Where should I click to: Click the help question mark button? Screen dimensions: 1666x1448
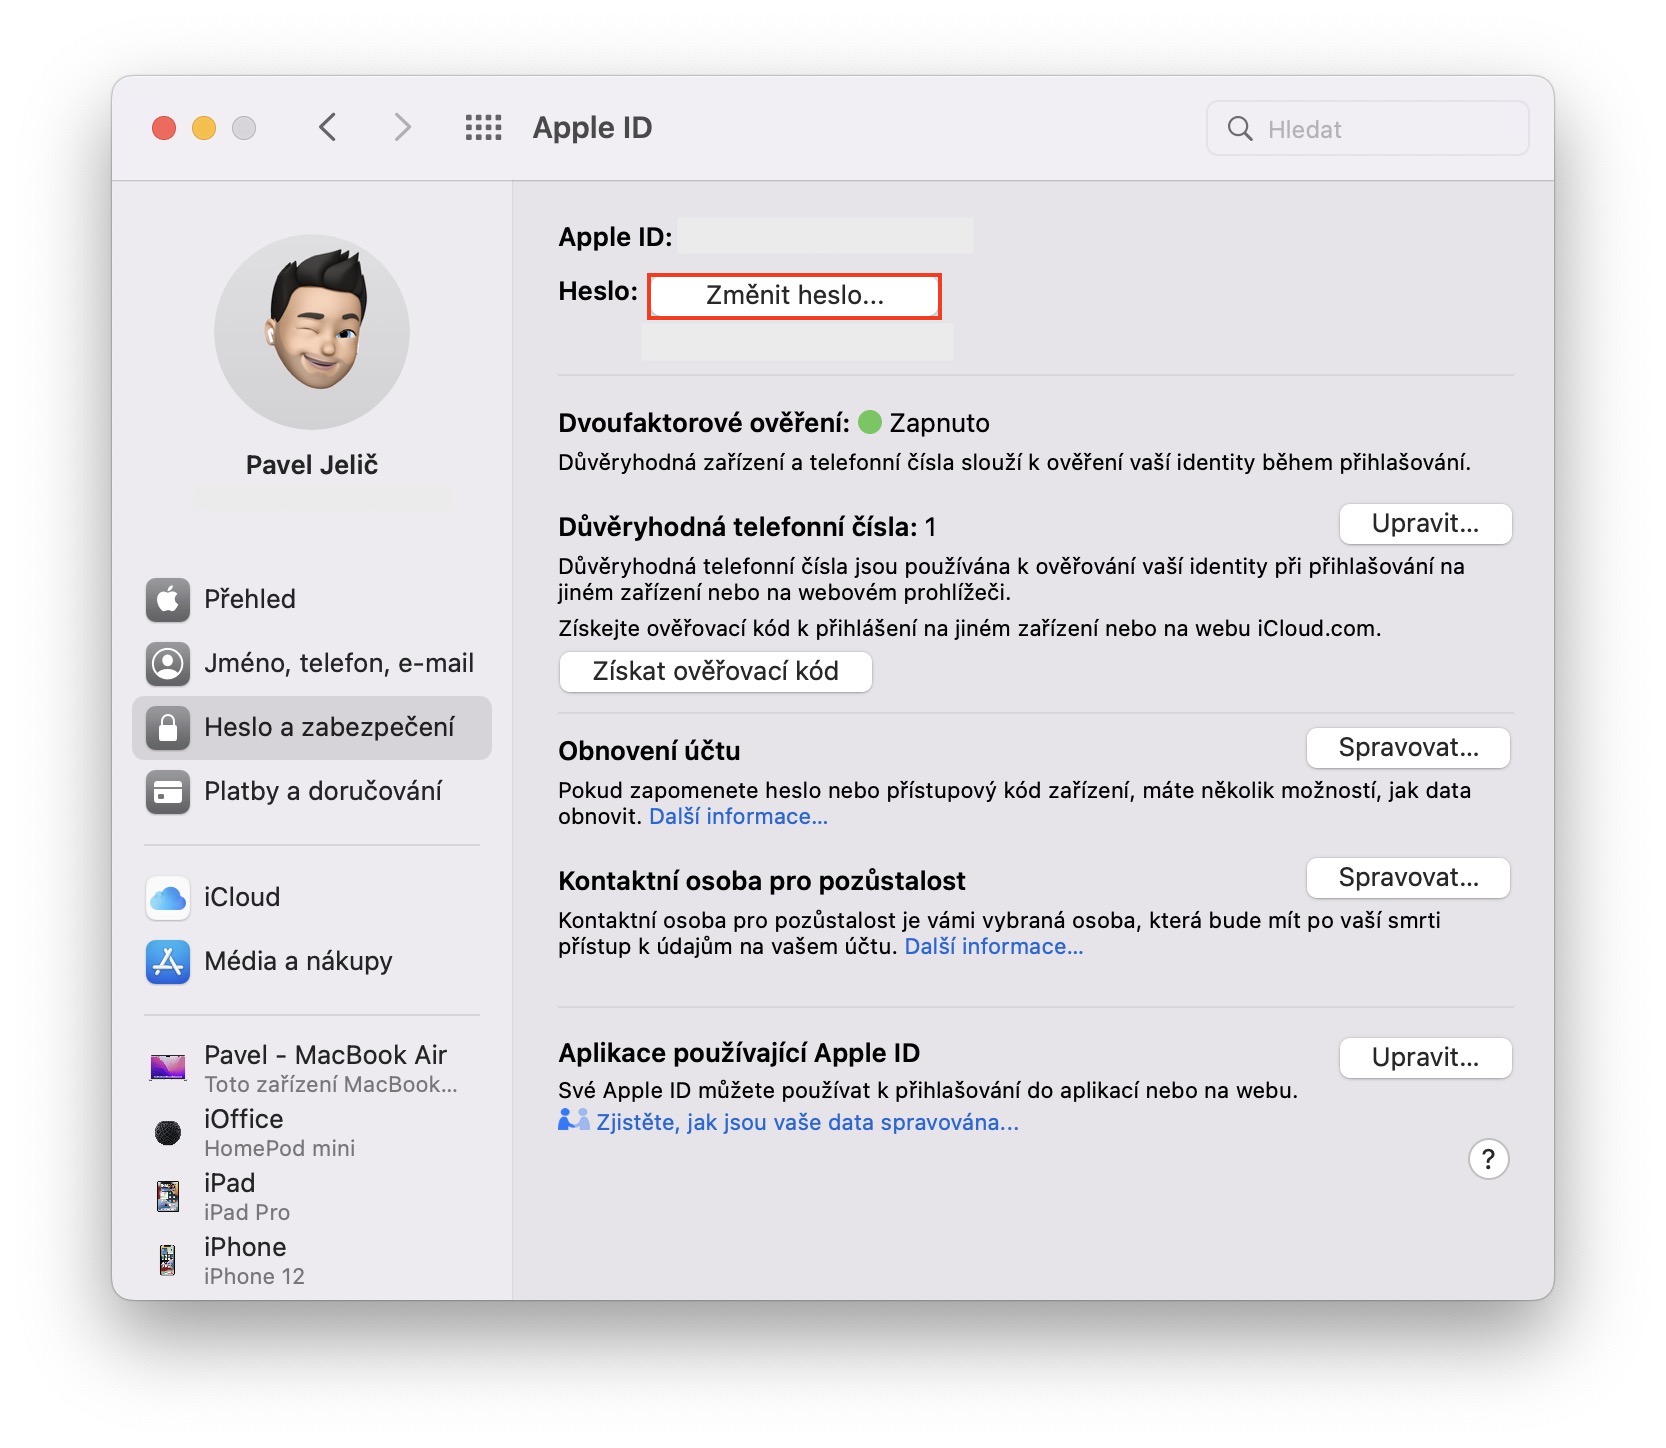[x=1488, y=1159]
